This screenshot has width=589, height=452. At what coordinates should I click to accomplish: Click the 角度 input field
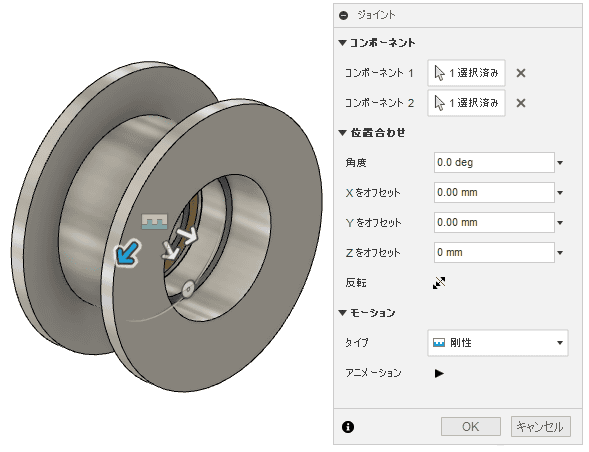[x=494, y=163]
